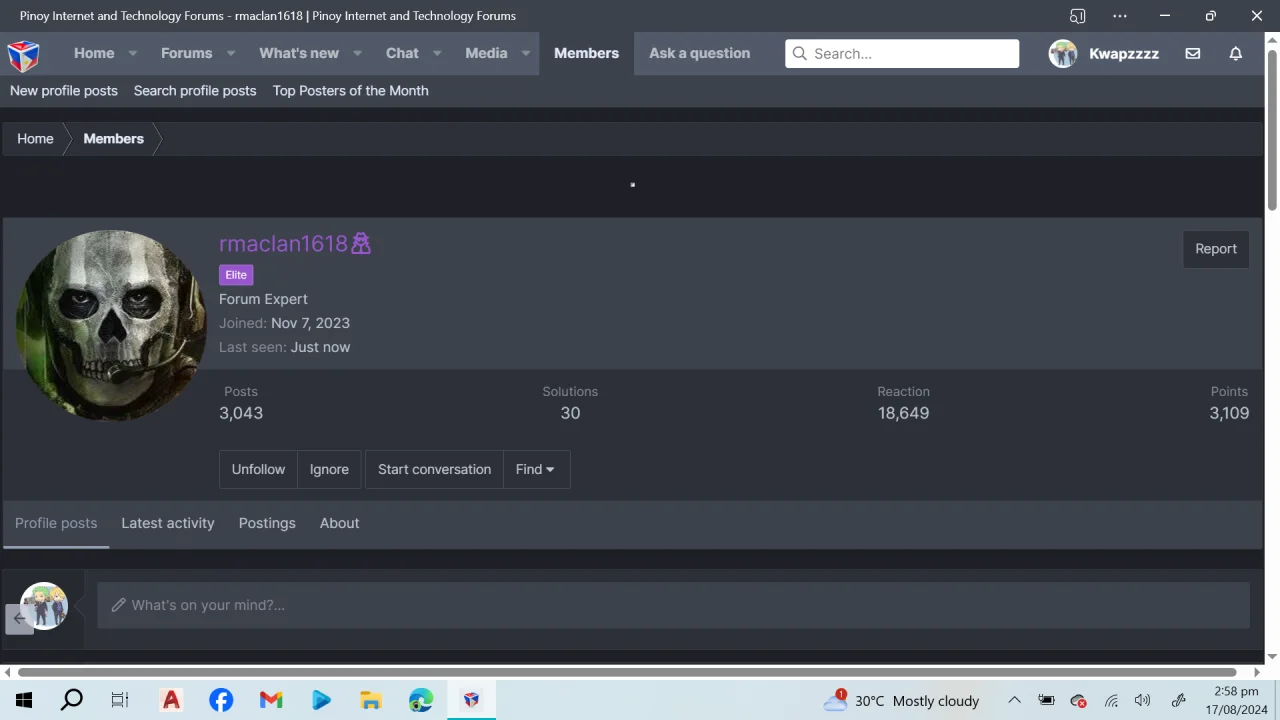Viewport: 1280px width, 720px height.
Task: Open Gmail from the taskbar
Action: tap(271, 701)
